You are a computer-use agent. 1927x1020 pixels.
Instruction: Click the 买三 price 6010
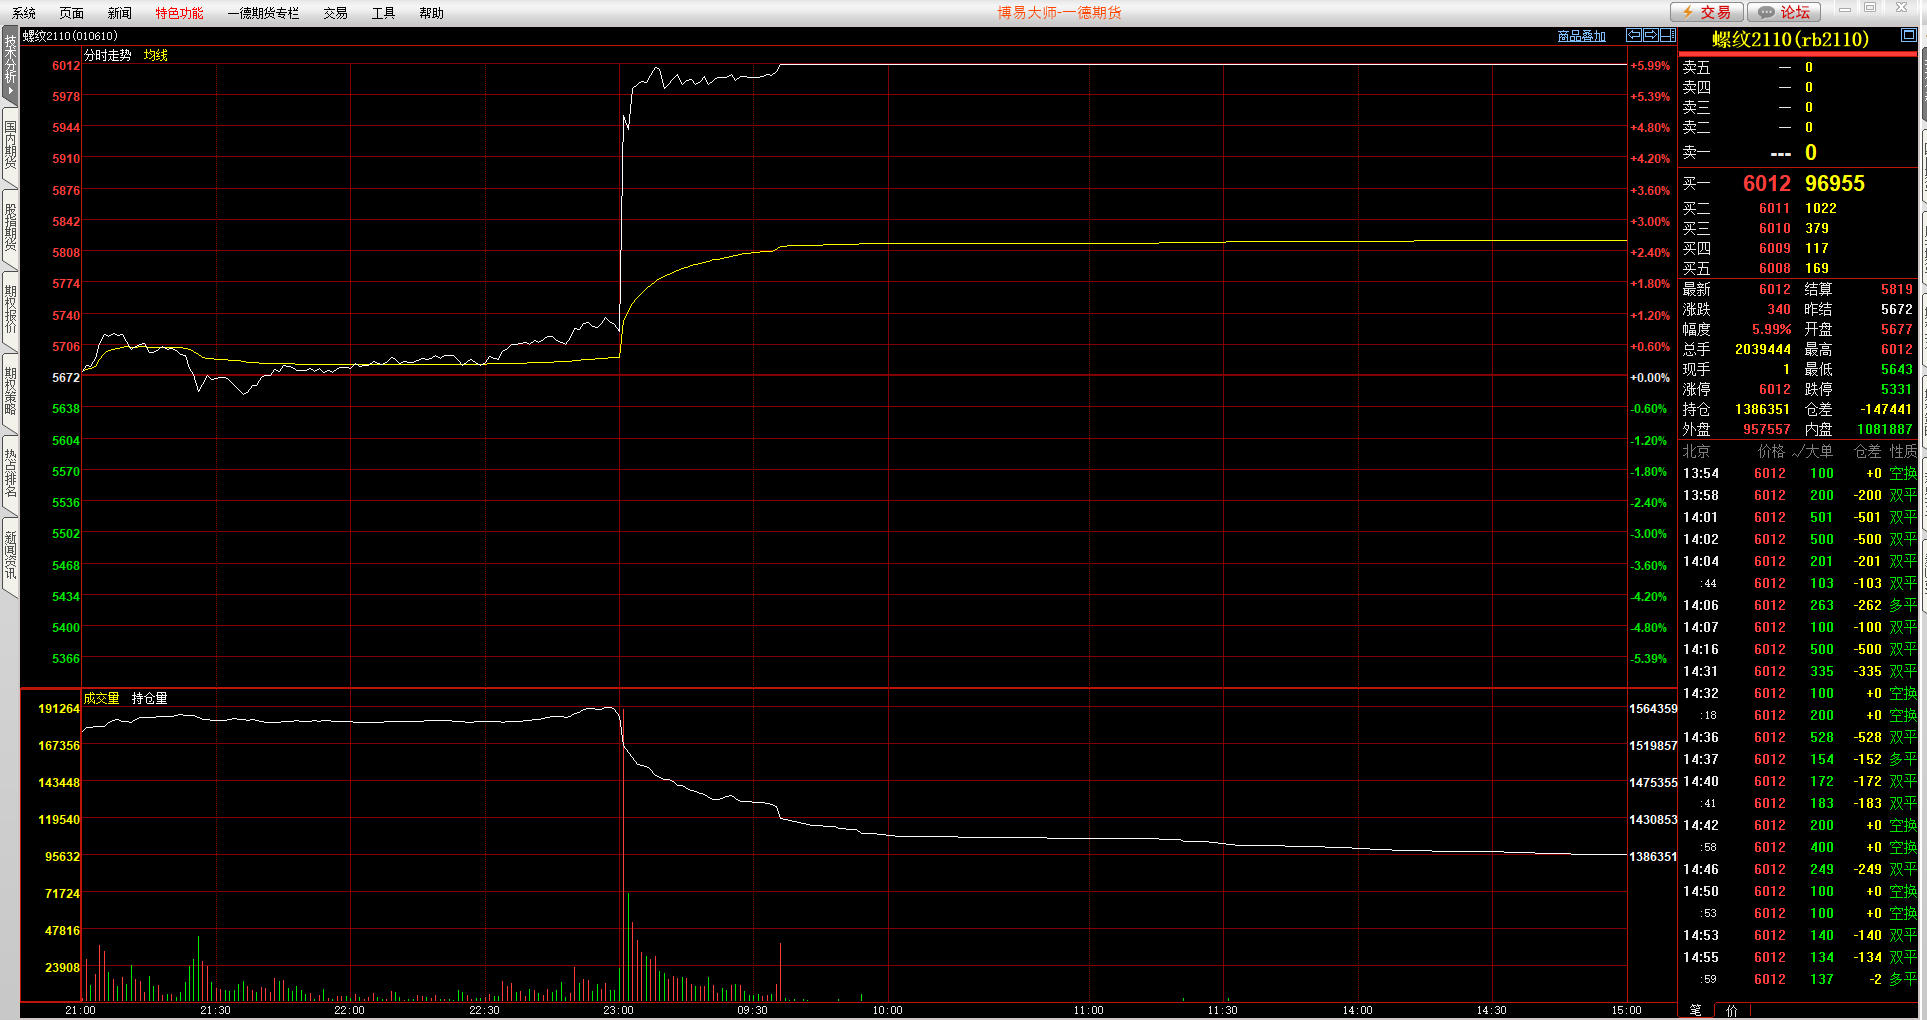(1774, 228)
